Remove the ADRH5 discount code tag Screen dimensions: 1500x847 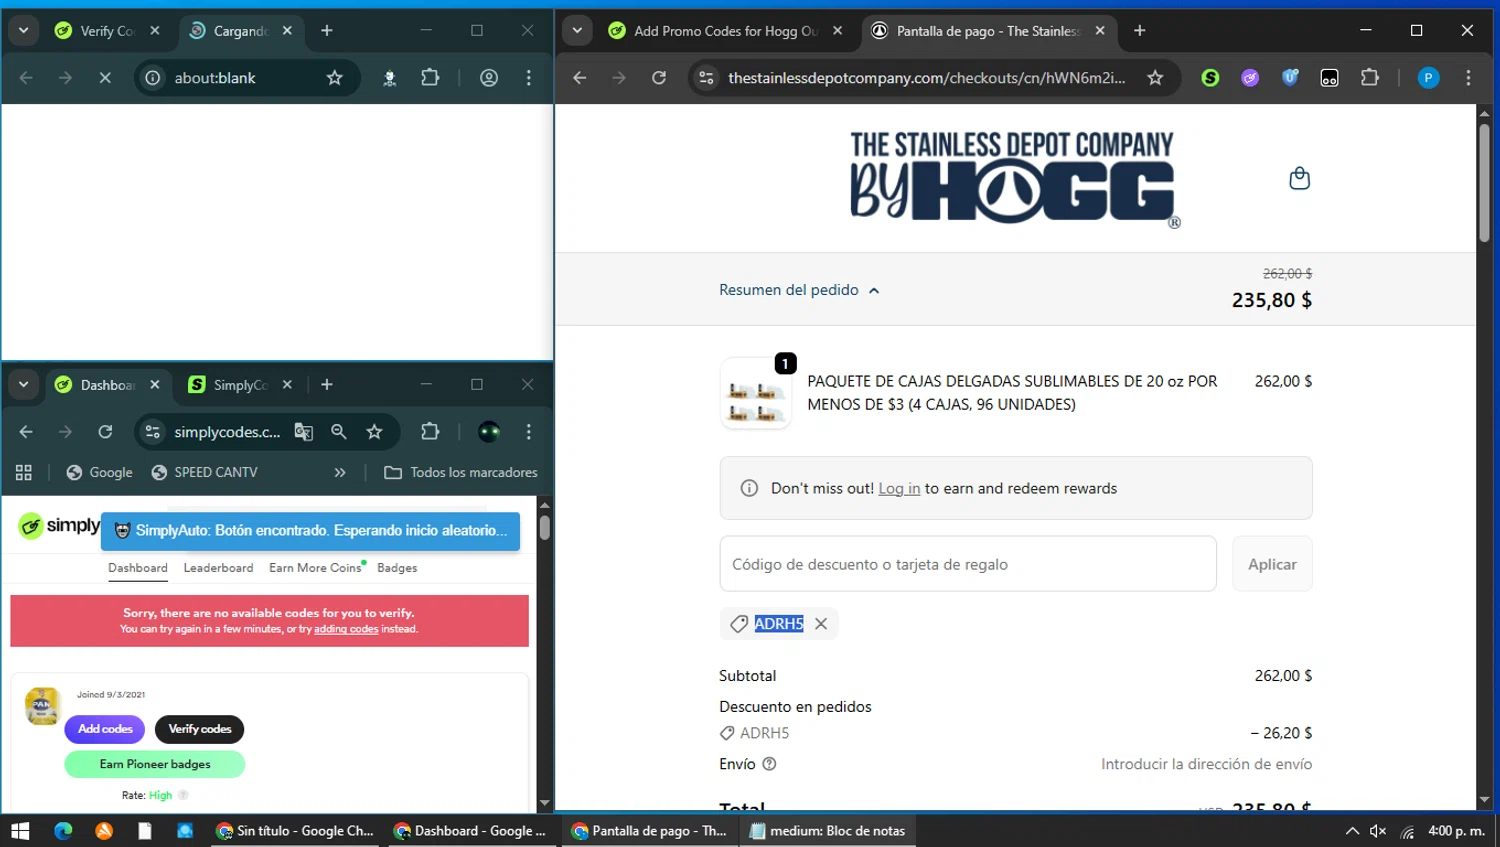pyautogui.click(x=821, y=624)
